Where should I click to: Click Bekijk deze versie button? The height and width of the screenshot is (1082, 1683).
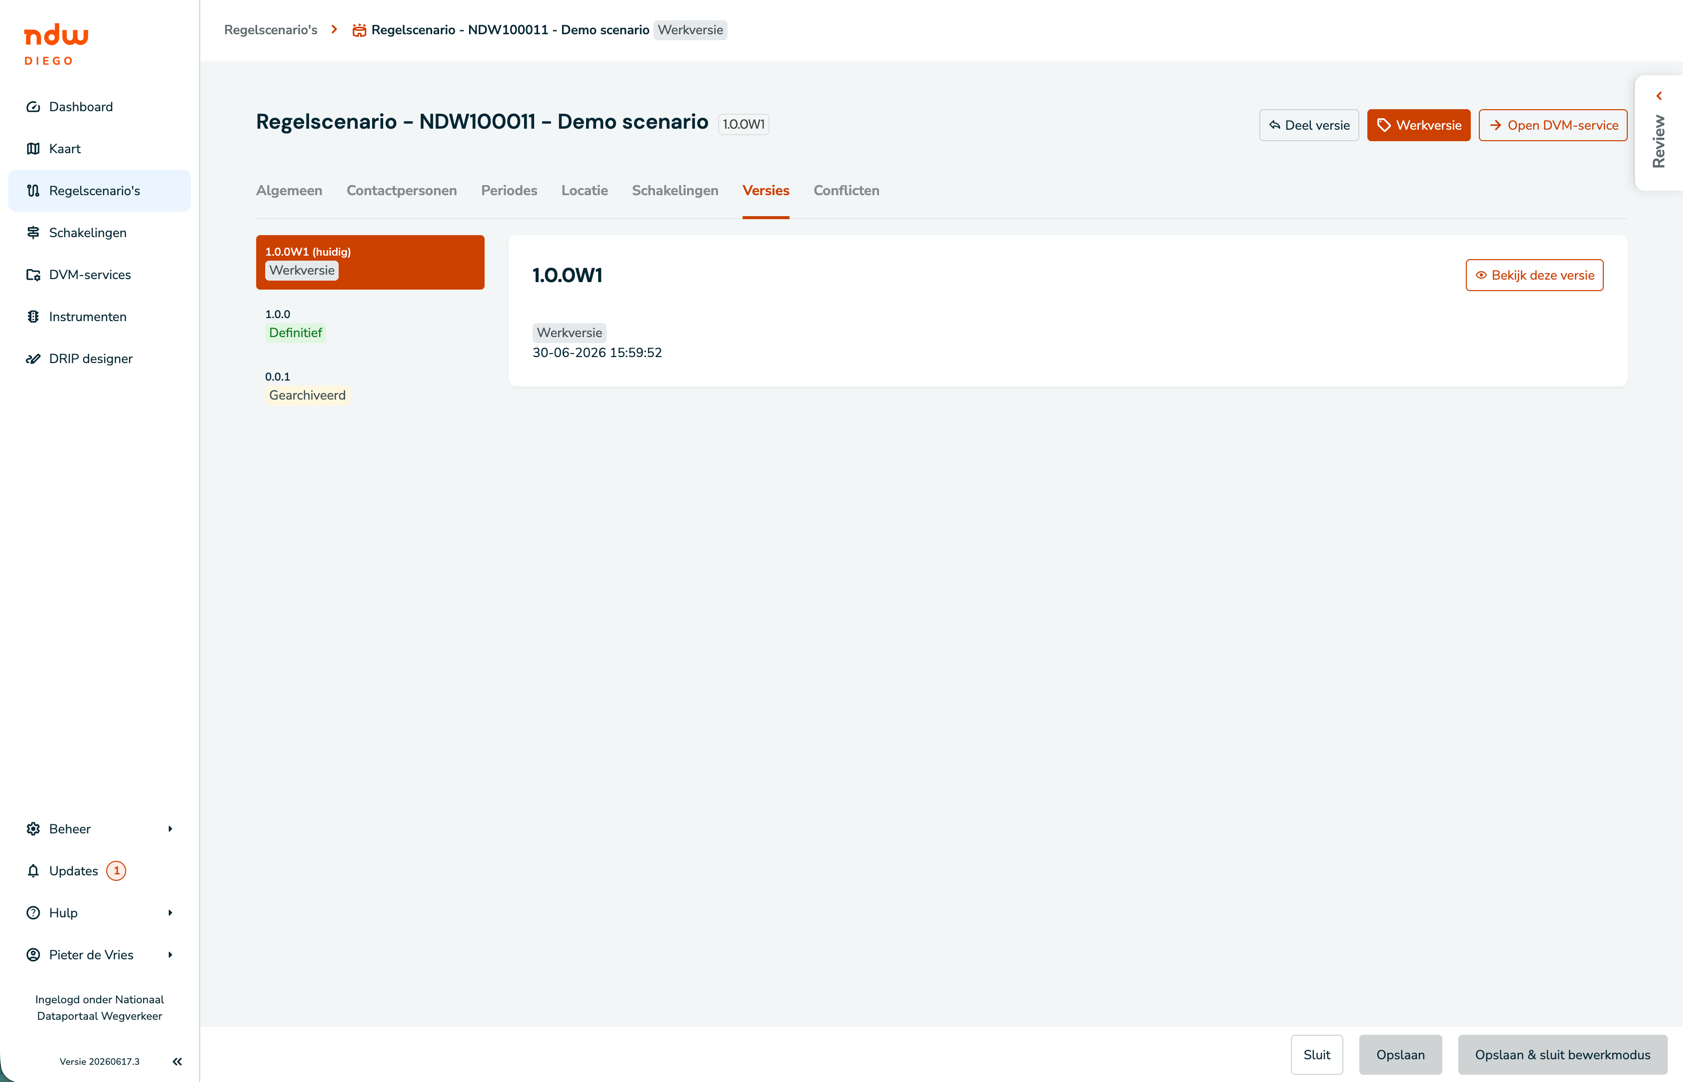(1534, 275)
